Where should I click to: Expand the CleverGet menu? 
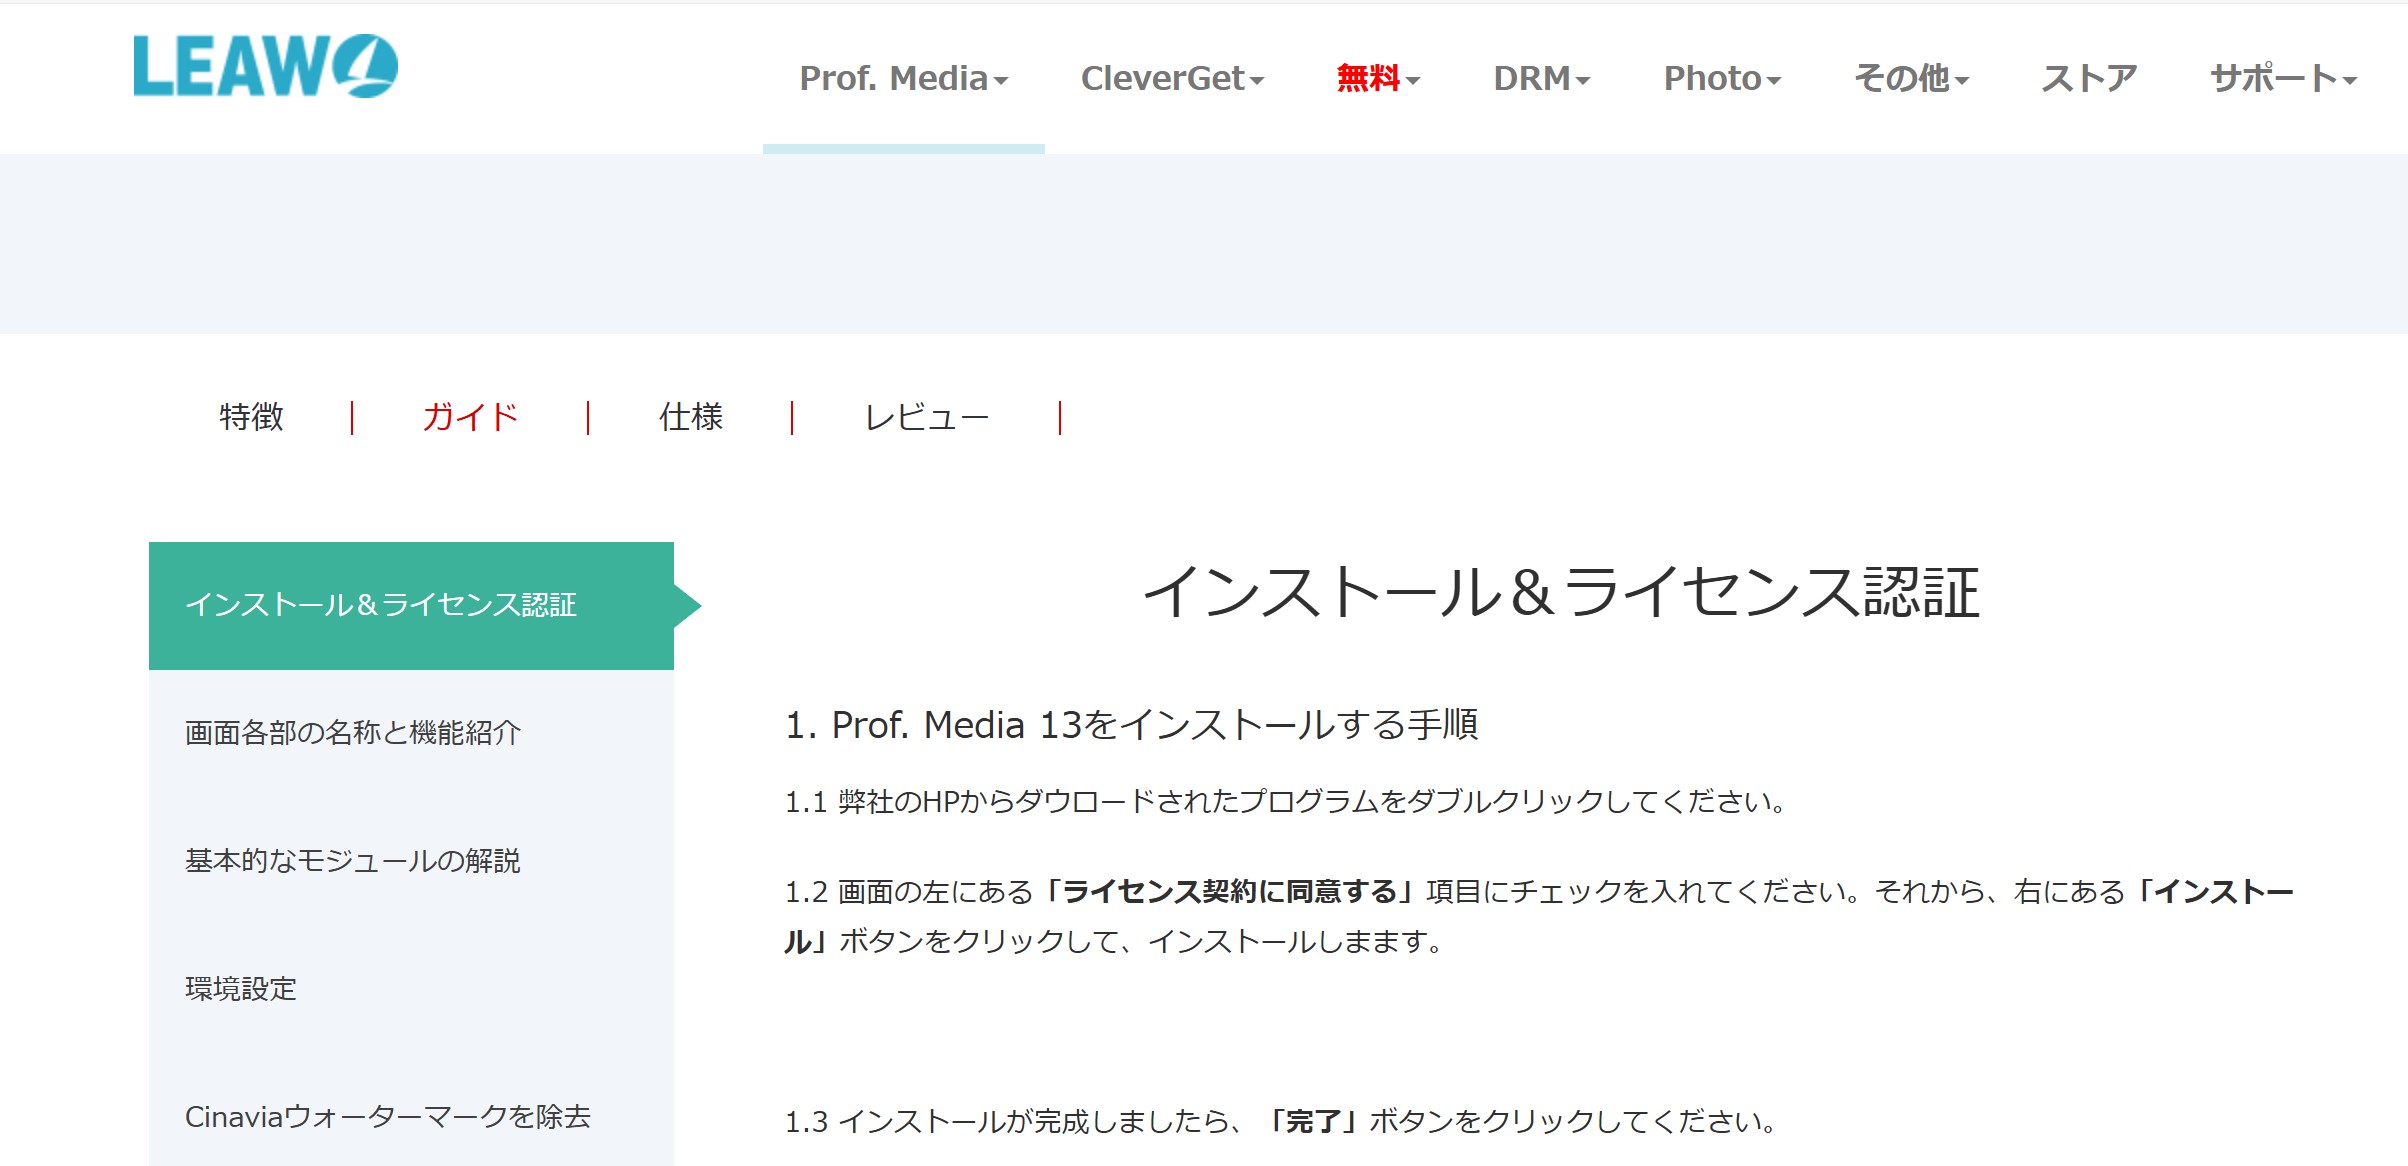click(x=1172, y=78)
